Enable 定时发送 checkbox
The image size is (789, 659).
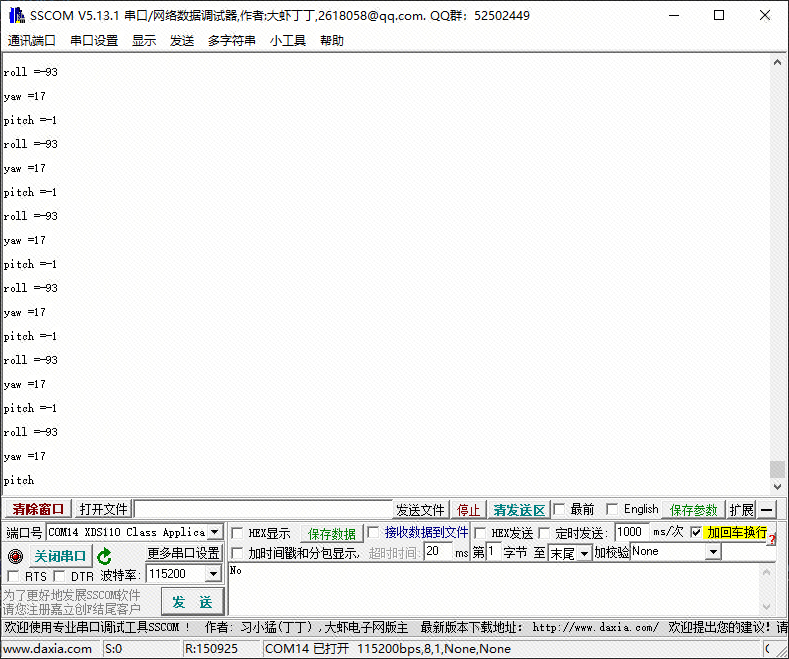pos(544,533)
